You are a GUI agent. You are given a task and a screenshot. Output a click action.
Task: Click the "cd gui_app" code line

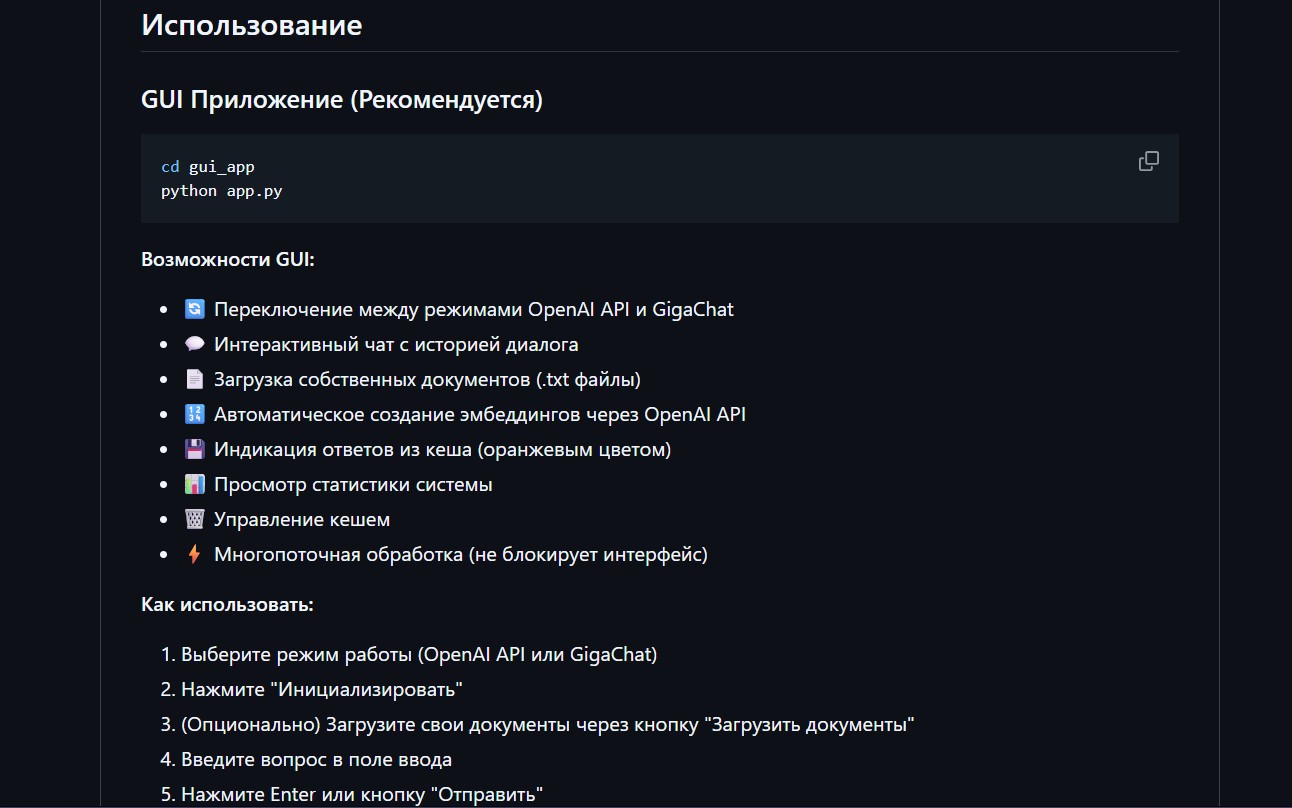pos(208,167)
